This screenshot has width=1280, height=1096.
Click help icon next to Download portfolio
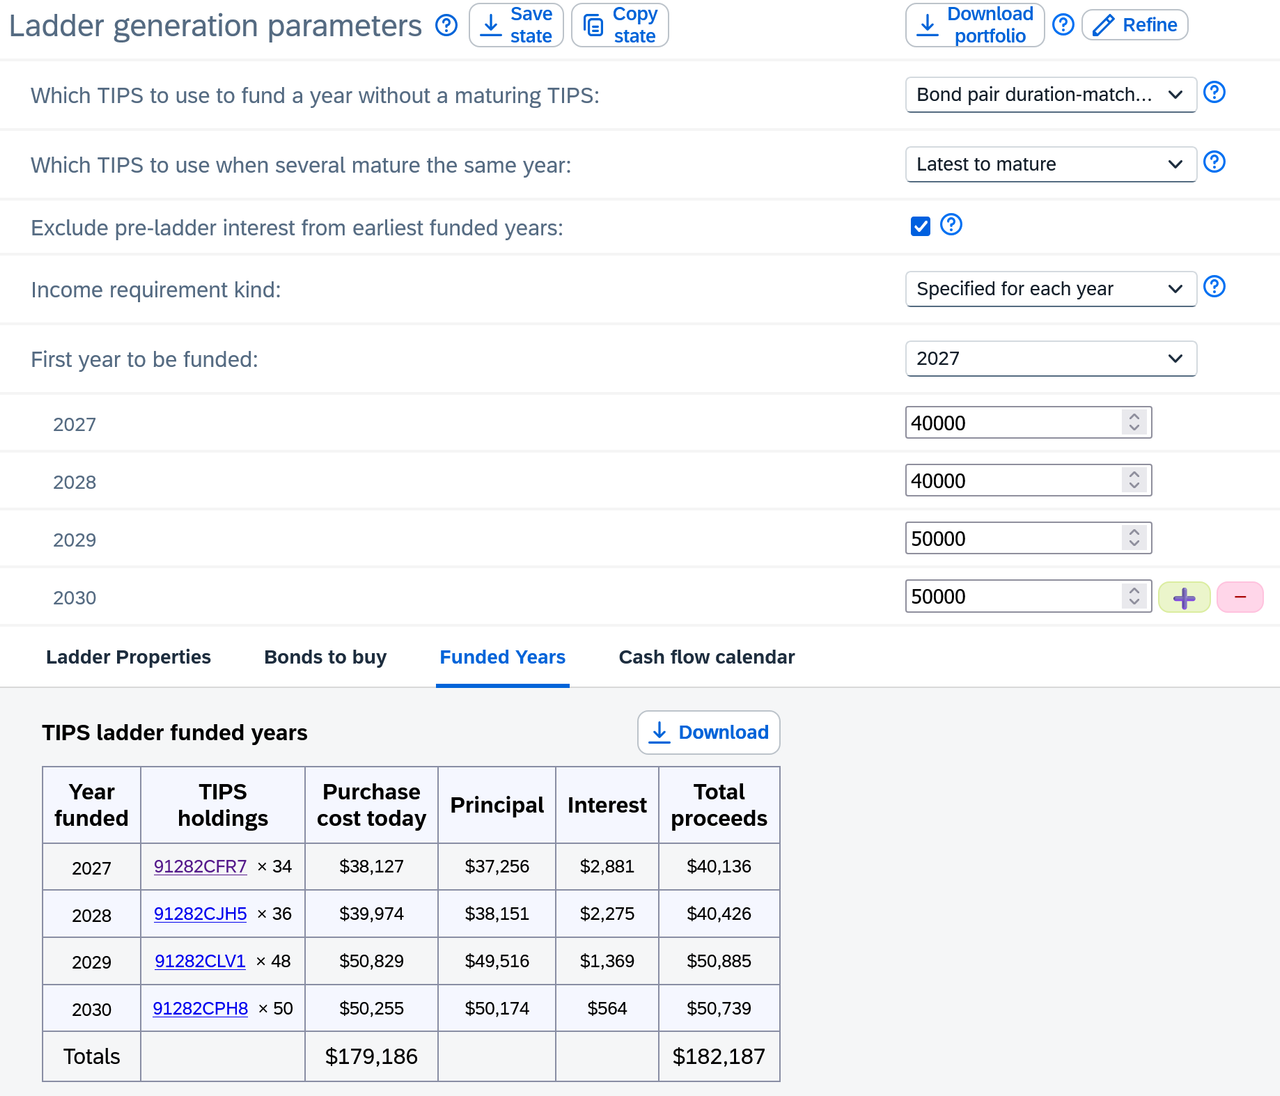click(x=1063, y=25)
